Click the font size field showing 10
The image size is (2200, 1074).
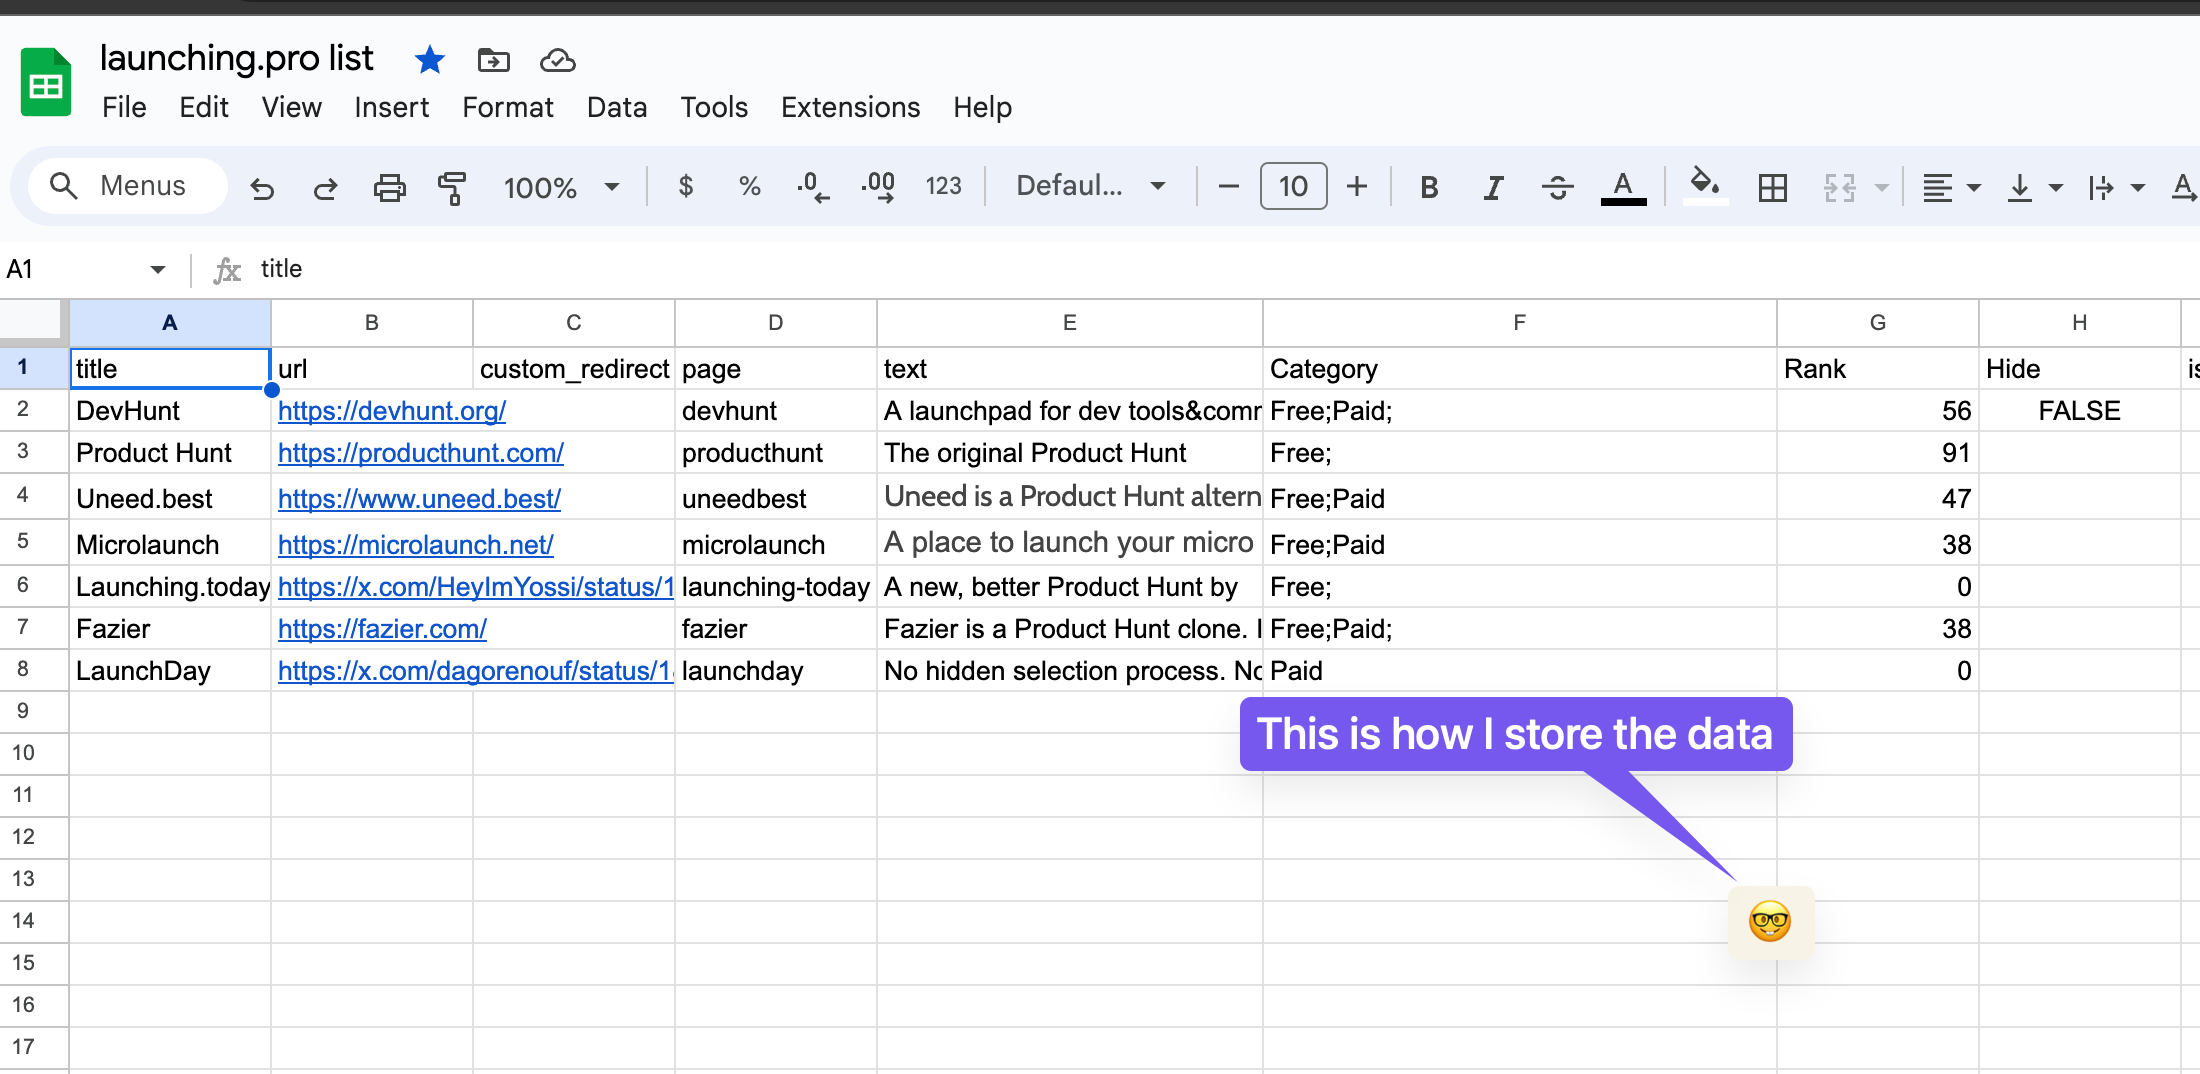(1293, 186)
